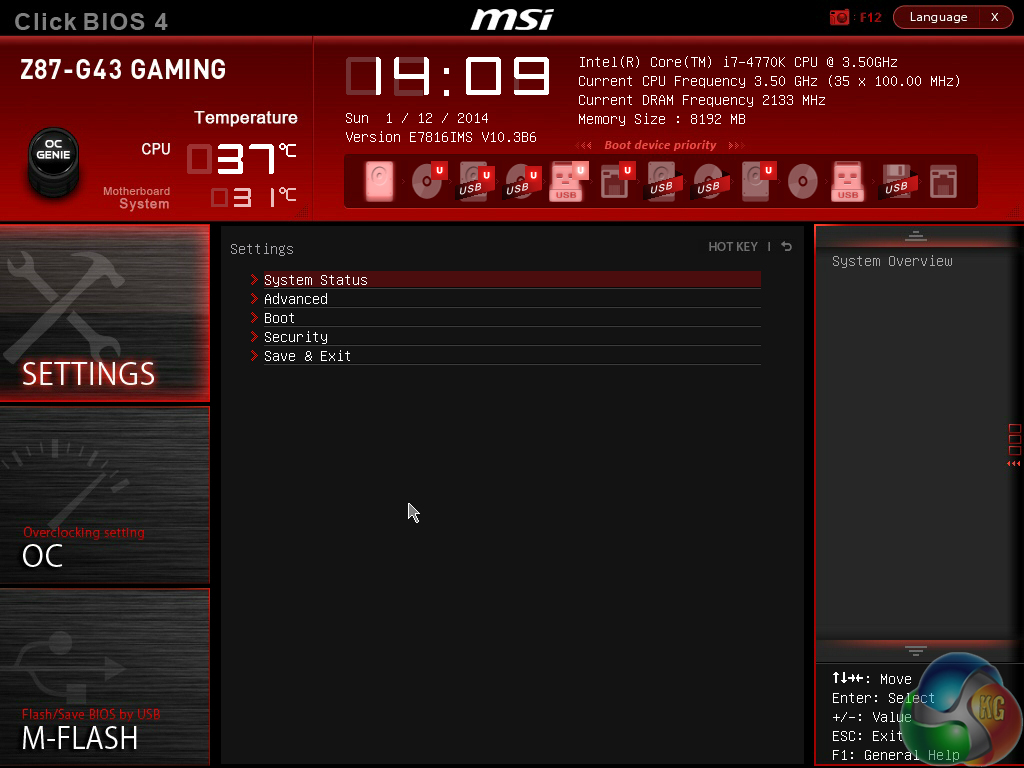The height and width of the screenshot is (768, 1024).
Task: Open the SETTINGS section panel
Action: coord(104,313)
